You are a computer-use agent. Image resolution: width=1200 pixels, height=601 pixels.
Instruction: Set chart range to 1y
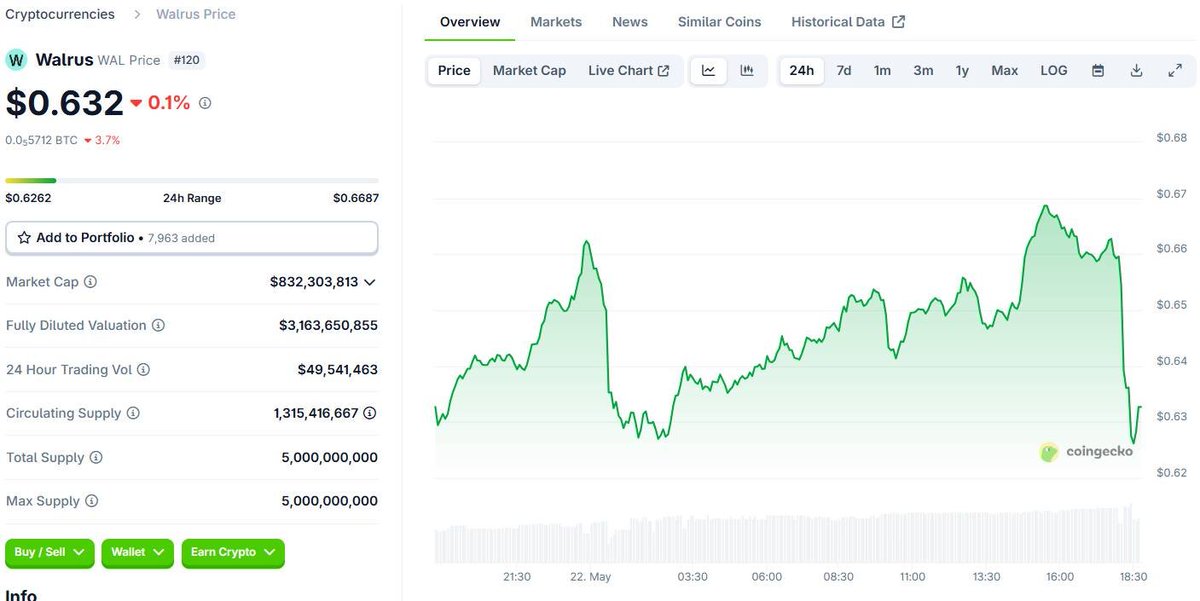coord(962,70)
